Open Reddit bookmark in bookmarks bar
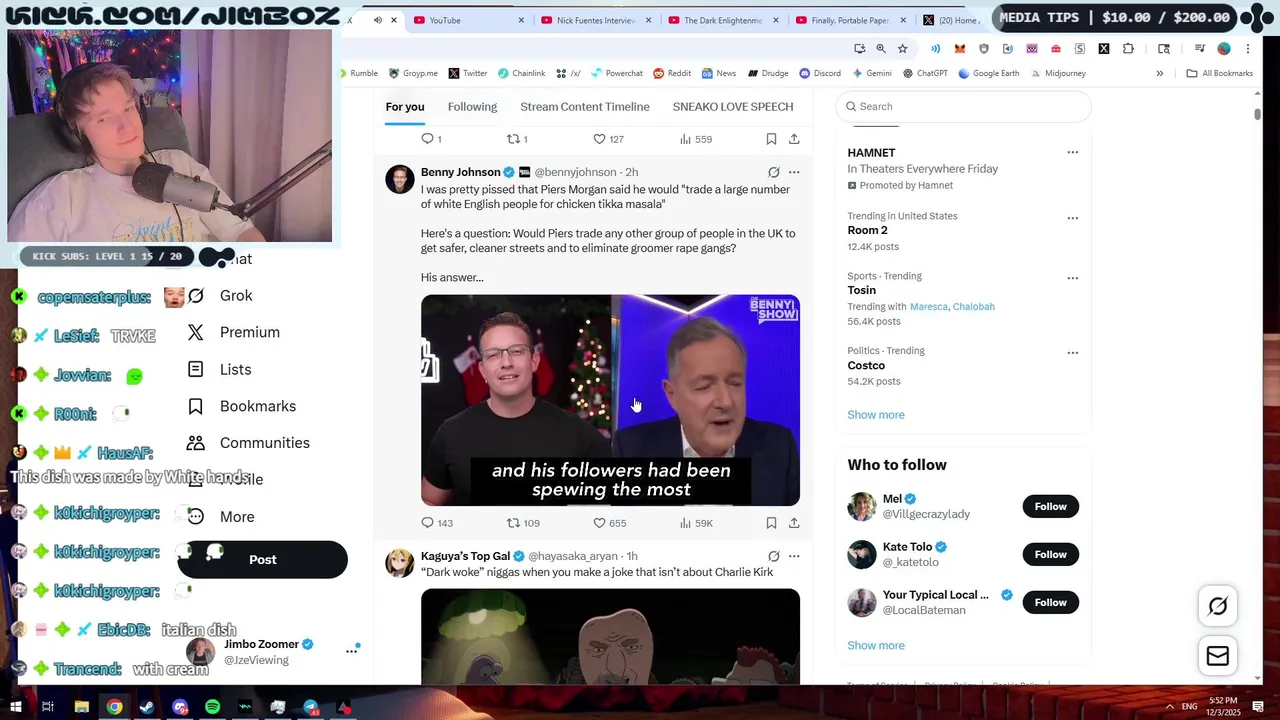1280x720 pixels. pos(672,73)
